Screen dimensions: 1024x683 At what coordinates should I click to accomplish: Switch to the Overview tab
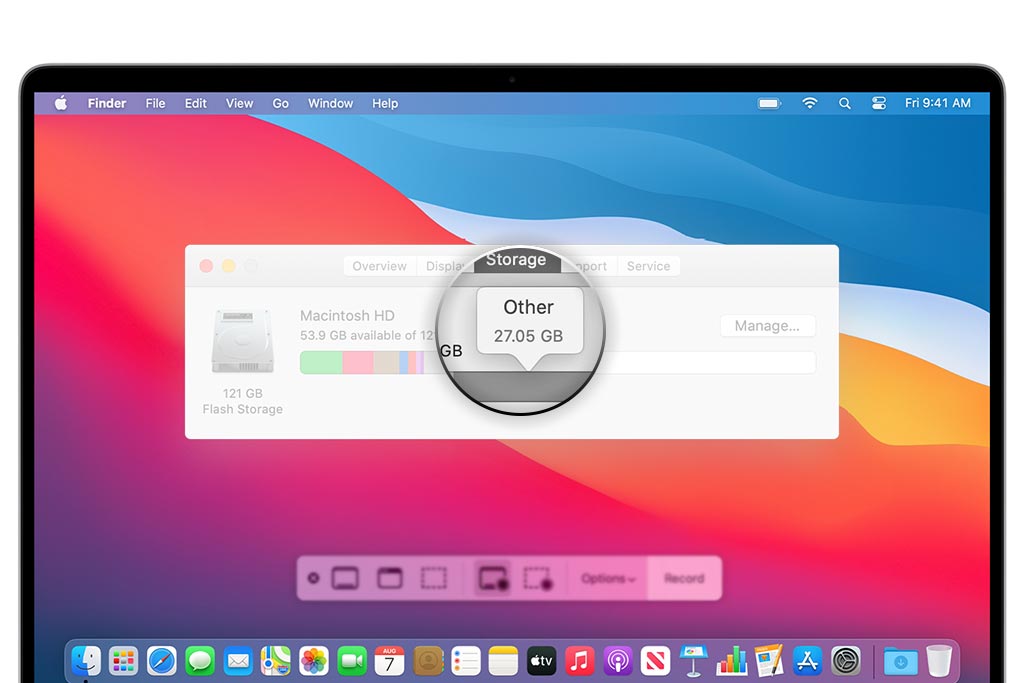coord(379,266)
